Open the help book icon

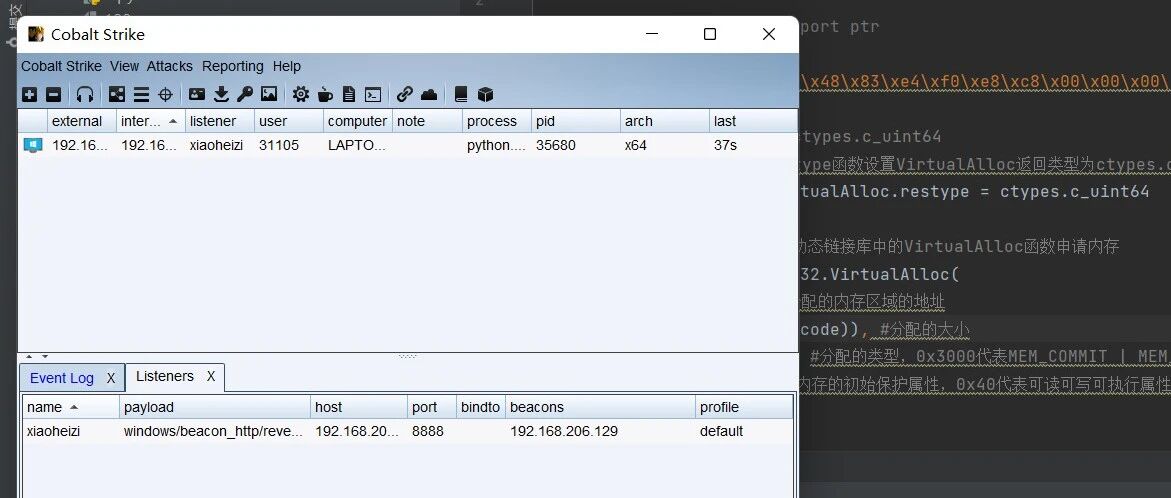(x=461, y=94)
